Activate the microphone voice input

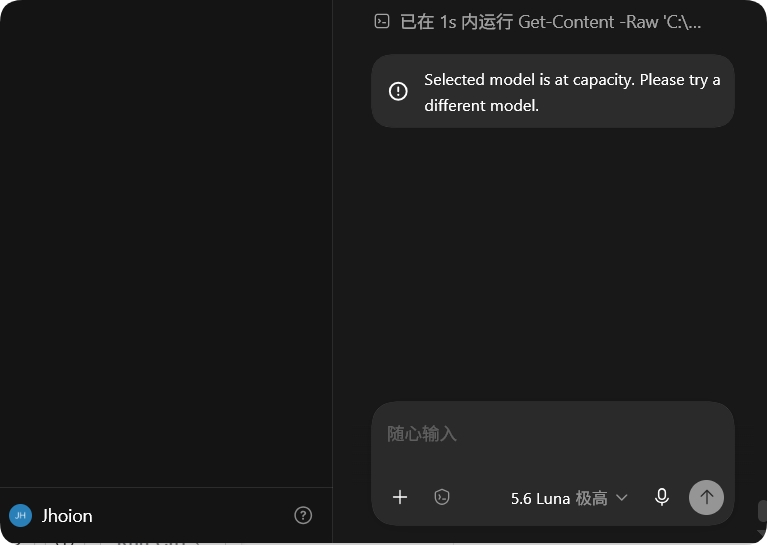click(662, 497)
